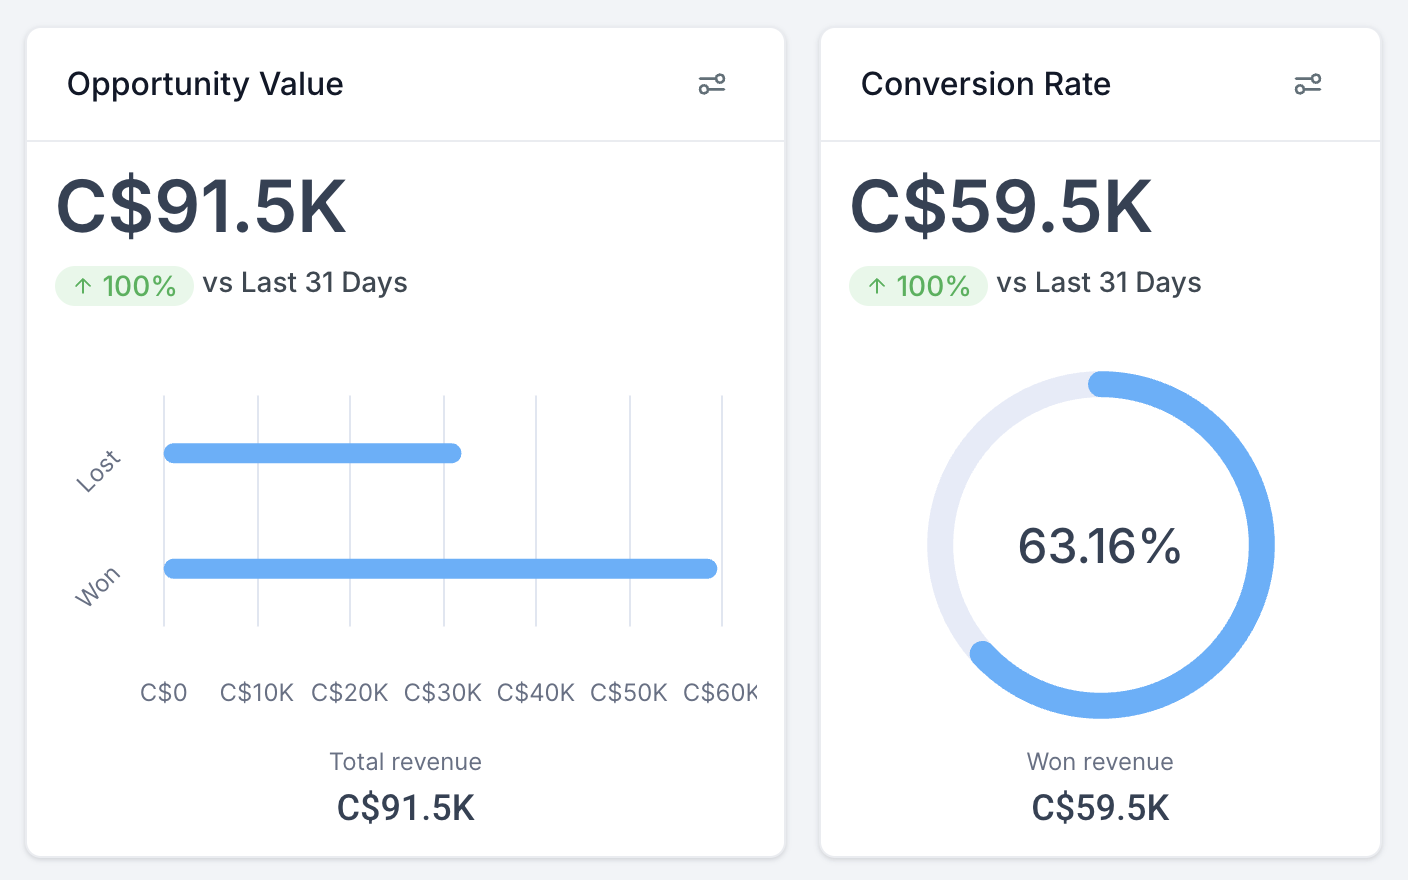Select the Lost bar in the chart
This screenshot has height=880, width=1408.
(x=310, y=452)
